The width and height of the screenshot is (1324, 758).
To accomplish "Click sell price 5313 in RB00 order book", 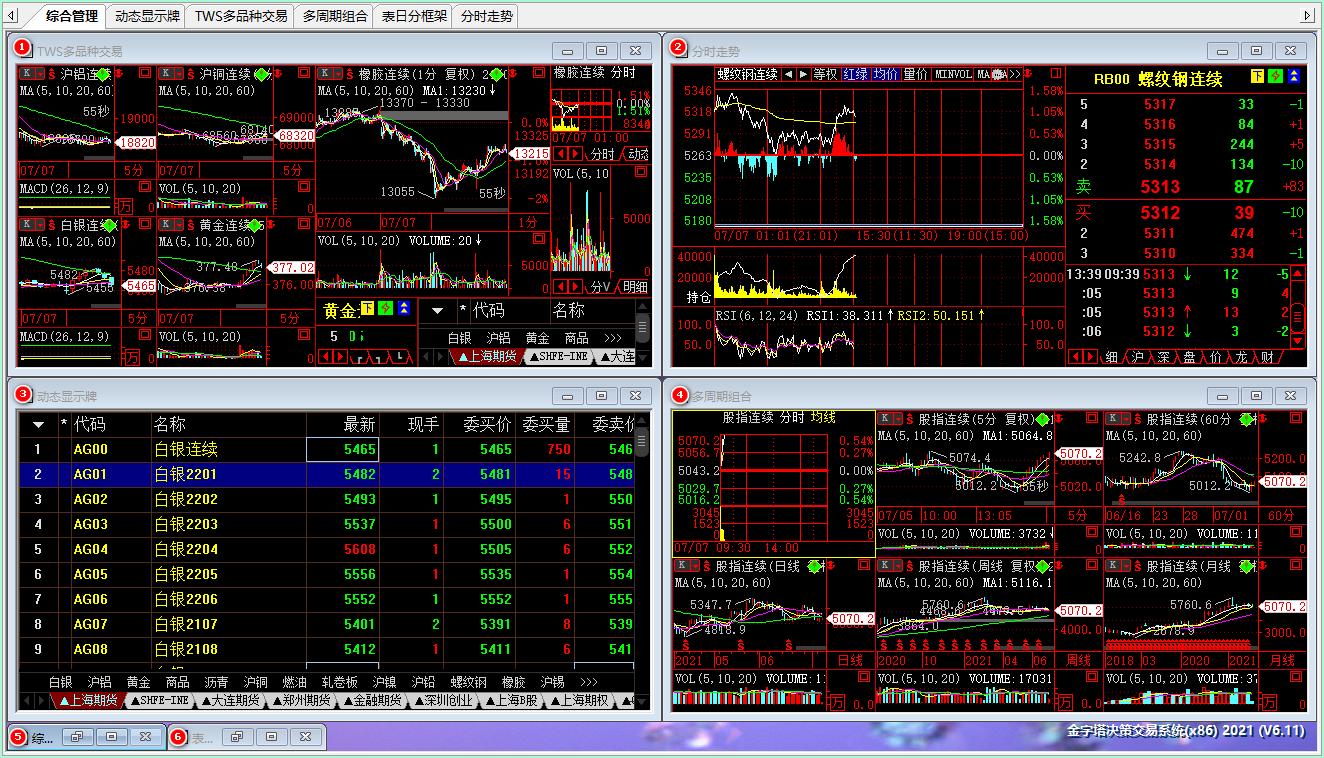I will coord(1160,187).
